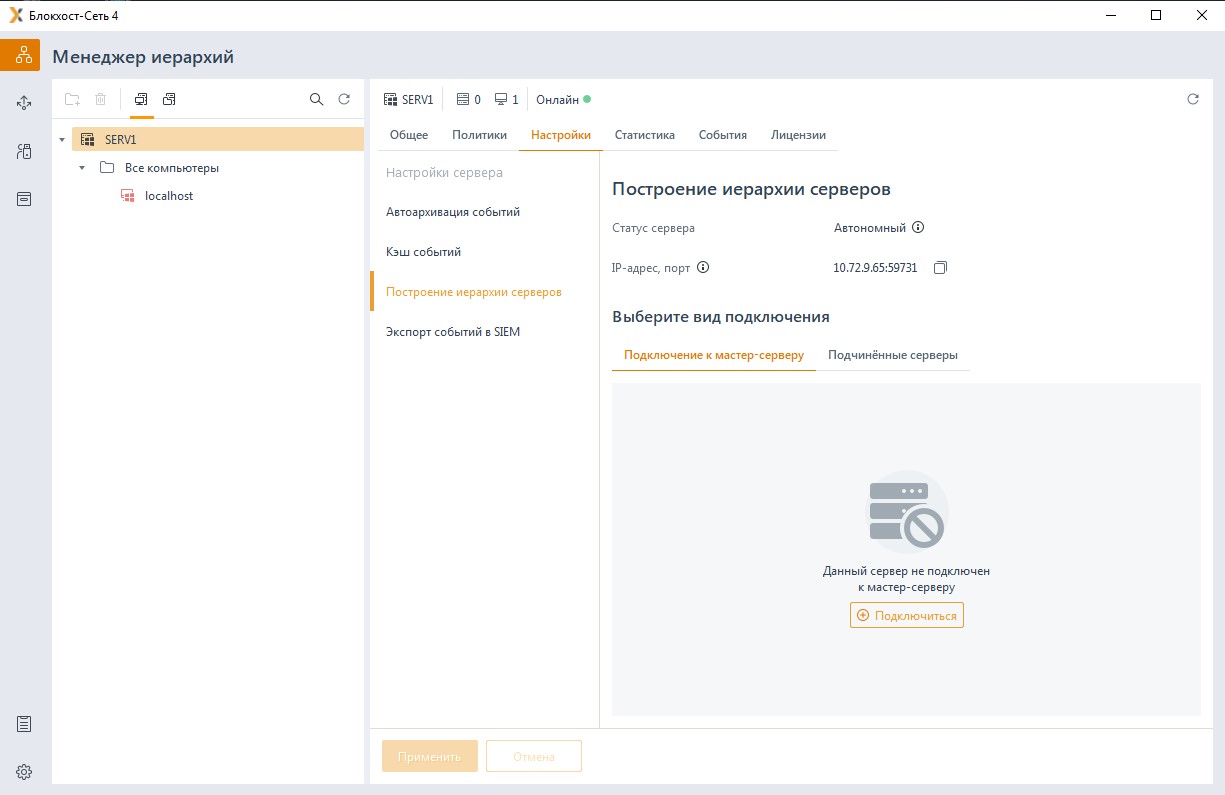Click the search magnifier in tree panel

(x=316, y=99)
